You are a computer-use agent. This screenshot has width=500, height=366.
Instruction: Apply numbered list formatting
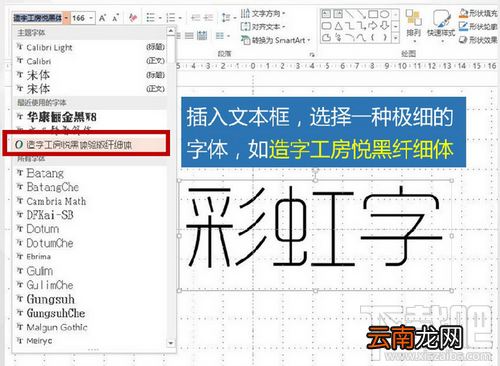[x=171, y=17]
